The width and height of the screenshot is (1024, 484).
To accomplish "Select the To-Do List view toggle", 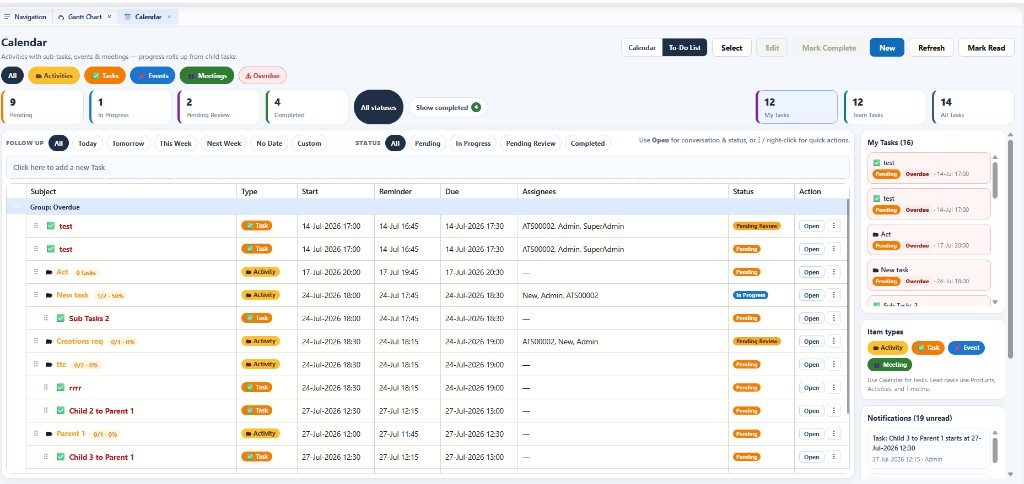I will 684,48.
